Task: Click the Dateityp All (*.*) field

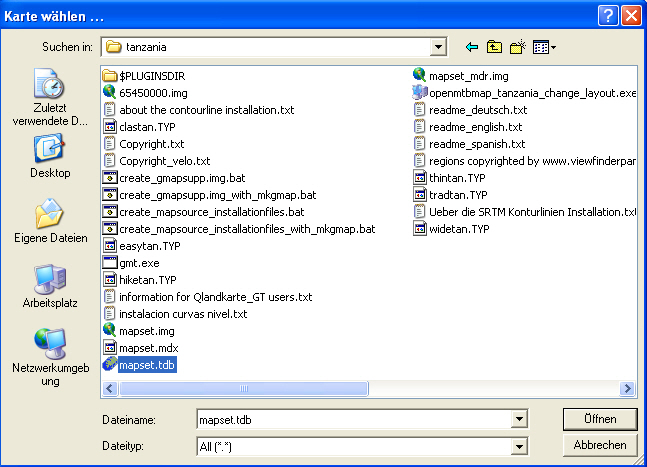Action: [354, 446]
